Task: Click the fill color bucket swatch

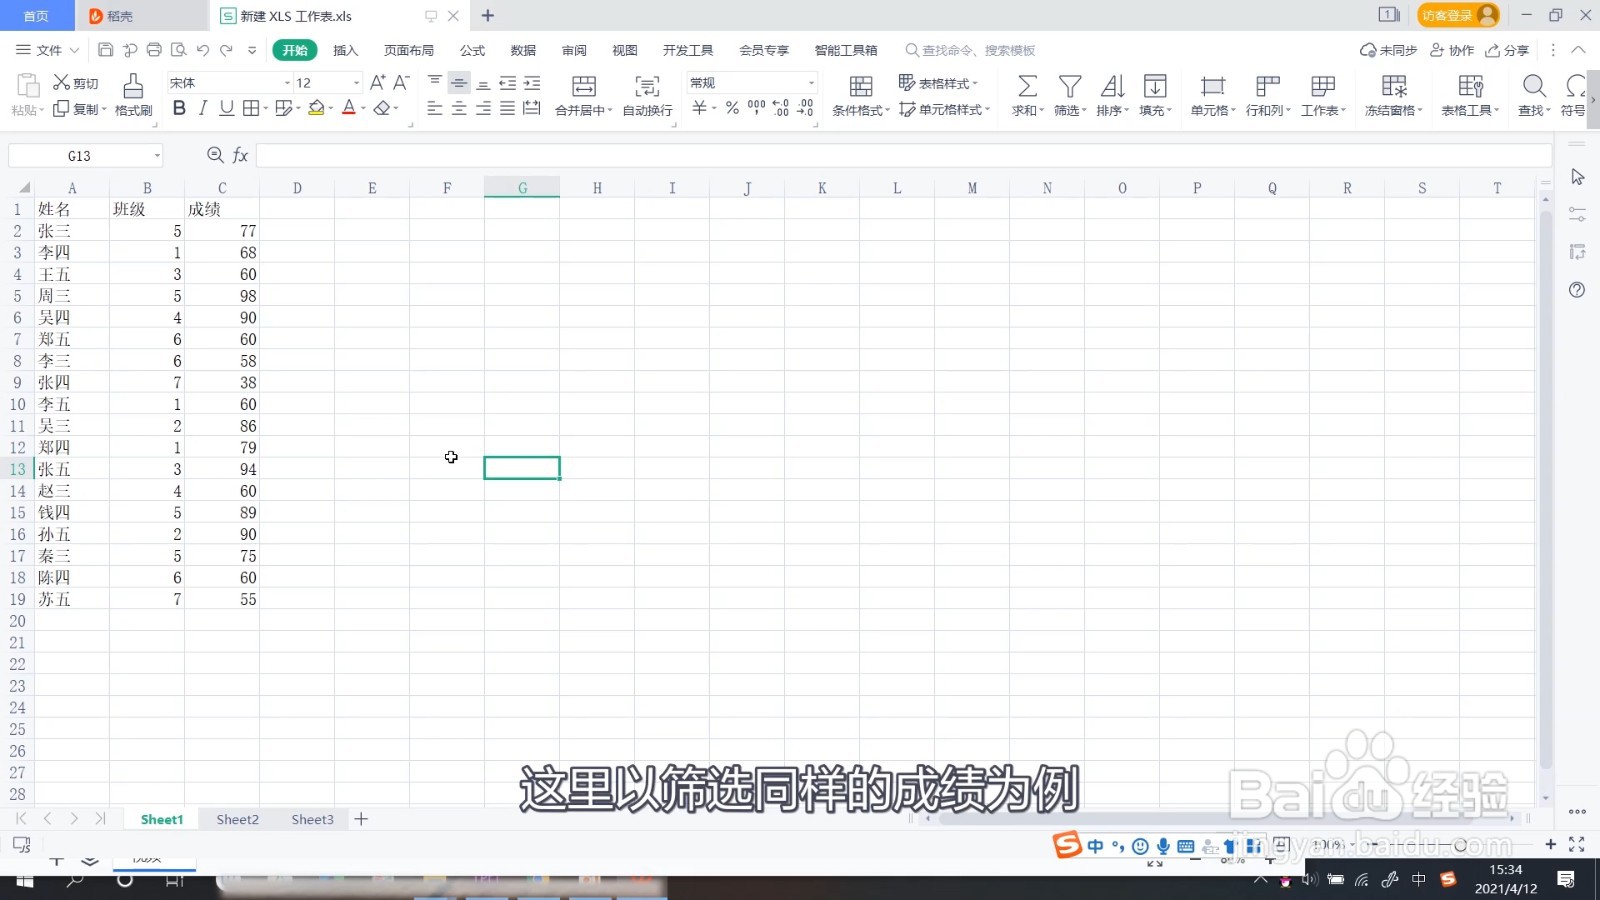Action: [x=316, y=108]
